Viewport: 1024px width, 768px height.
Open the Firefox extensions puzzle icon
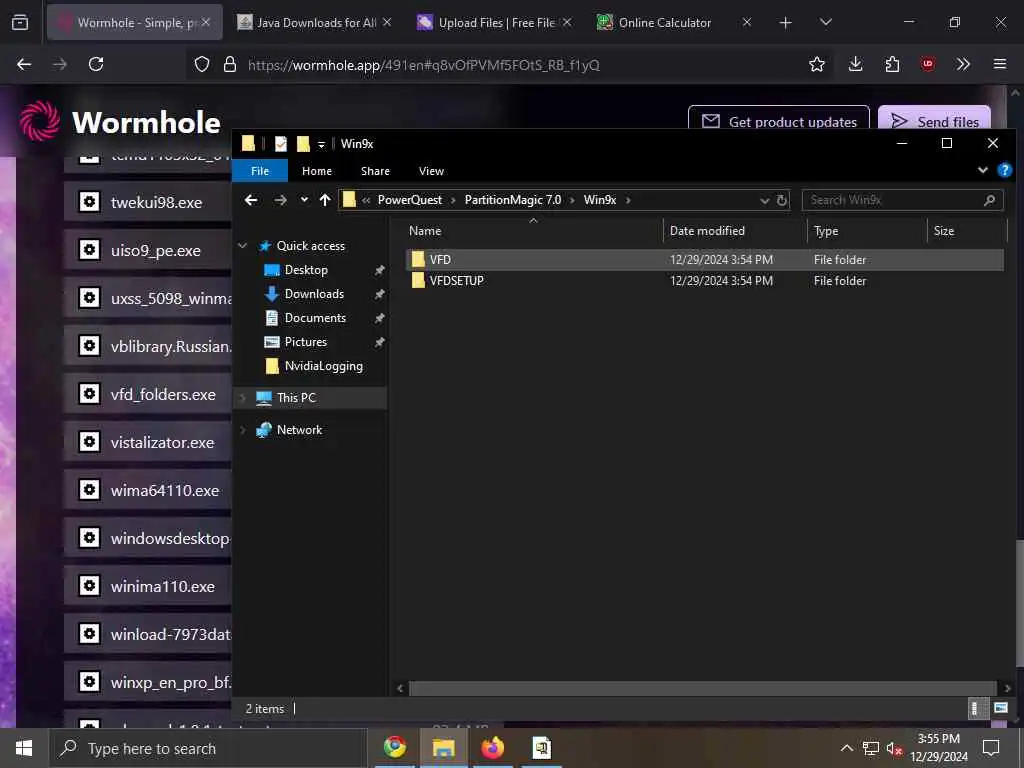coord(892,64)
